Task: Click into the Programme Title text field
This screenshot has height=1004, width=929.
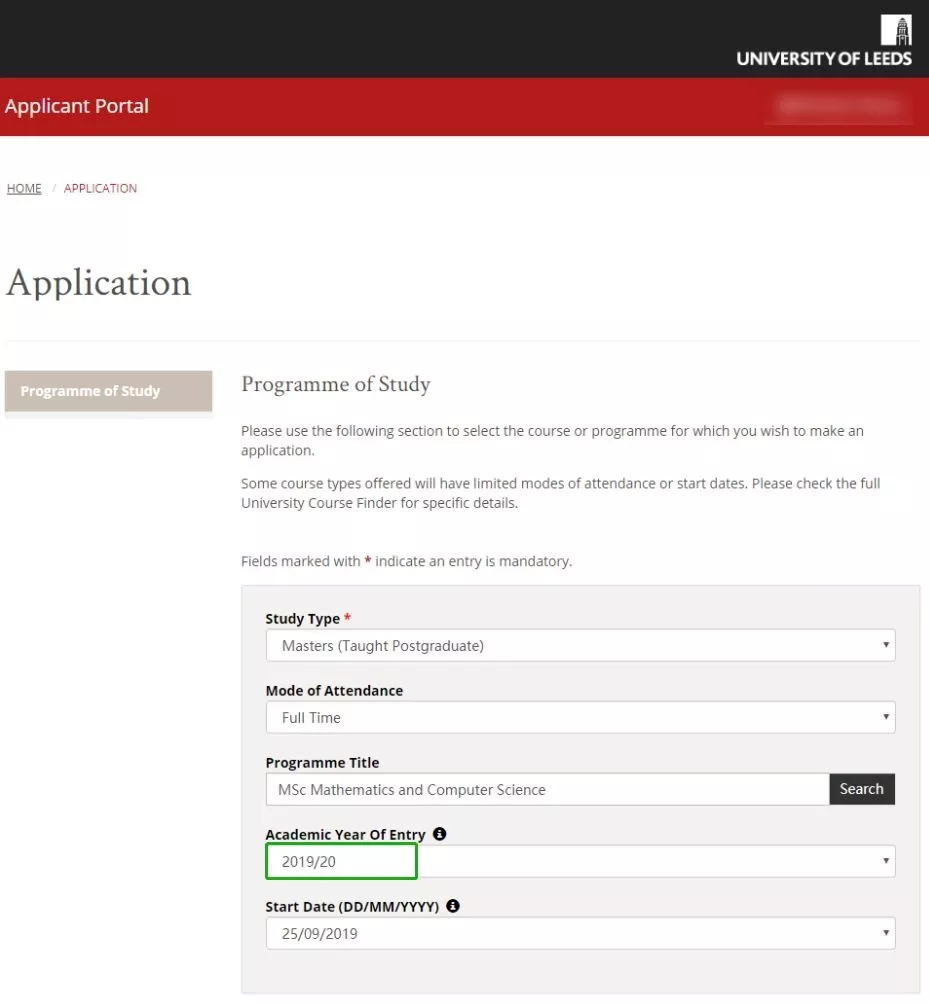Action: point(546,789)
